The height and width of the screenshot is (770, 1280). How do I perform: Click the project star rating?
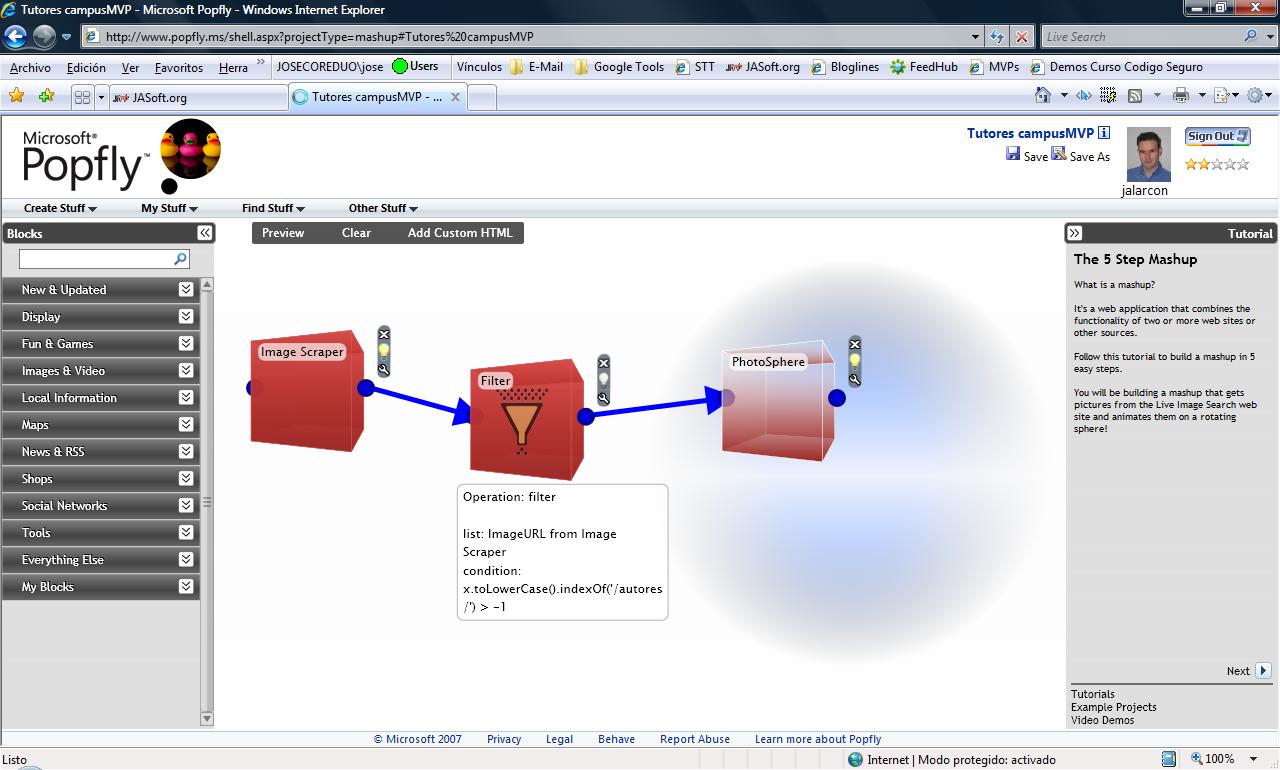1217,164
